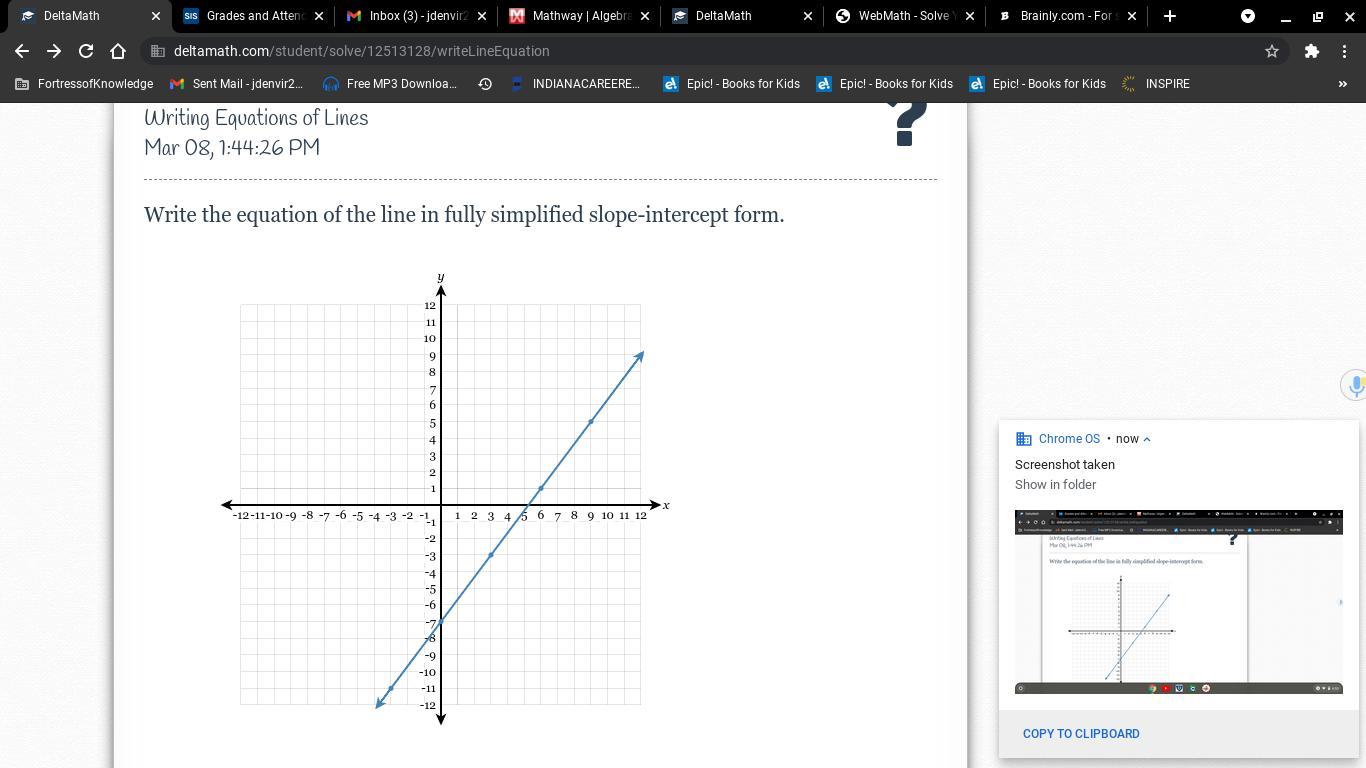The image size is (1366, 768).
Task: Close the WebMath tab
Action: [x=970, y=16]
